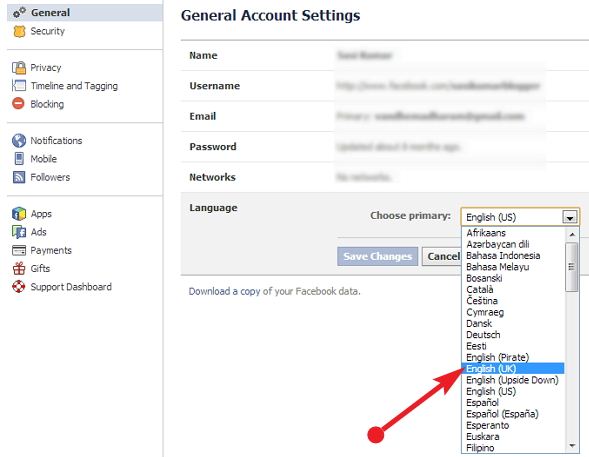Go to Privacy settings
Image resolution: width=589 pixels, height=457 pixels.
pyautogui.click(x=45, y=68)
